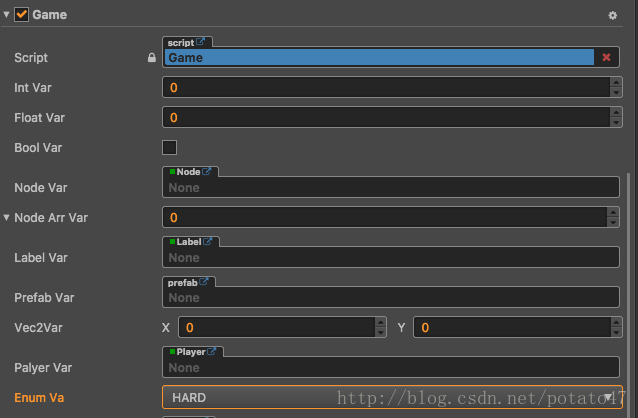
Task: Expand the Node Arr Var array
Action: tap(7, 217)
